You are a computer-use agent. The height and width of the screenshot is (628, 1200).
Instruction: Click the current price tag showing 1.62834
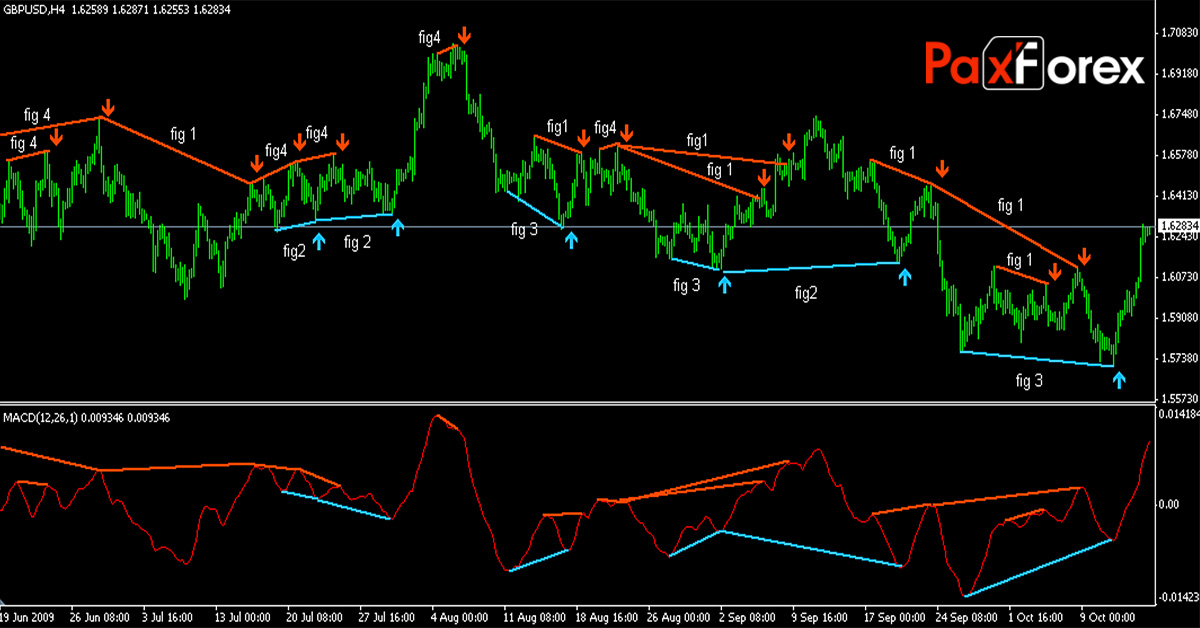pos(1180,227)
